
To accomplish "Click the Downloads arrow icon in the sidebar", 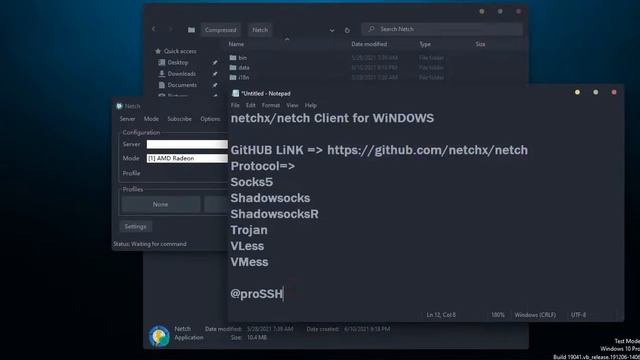I will coord(162,73).
